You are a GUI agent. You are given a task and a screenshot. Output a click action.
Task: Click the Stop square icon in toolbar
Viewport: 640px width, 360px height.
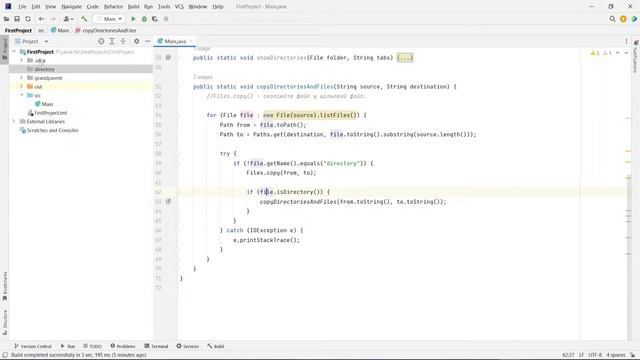click(x=166, y=19)
